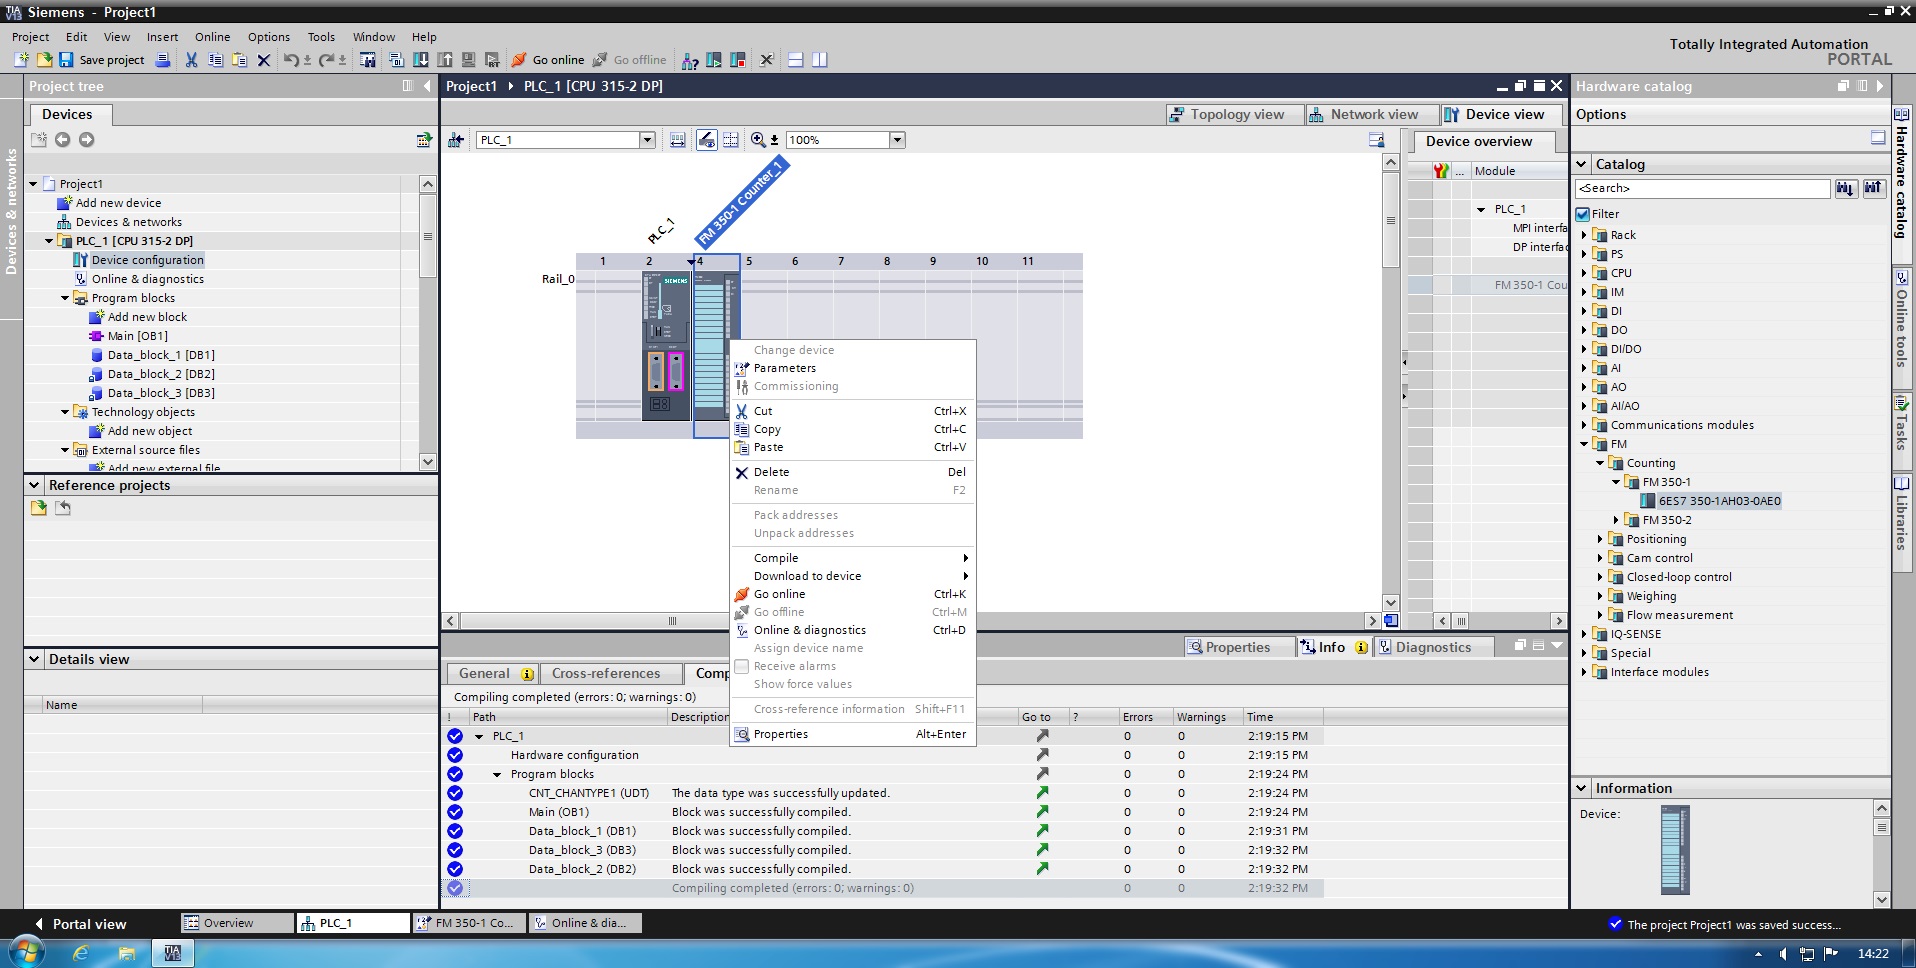Uncheck the Filter checkbox in the catalog
1916x968 pixels.
(x=1583, y=214)
